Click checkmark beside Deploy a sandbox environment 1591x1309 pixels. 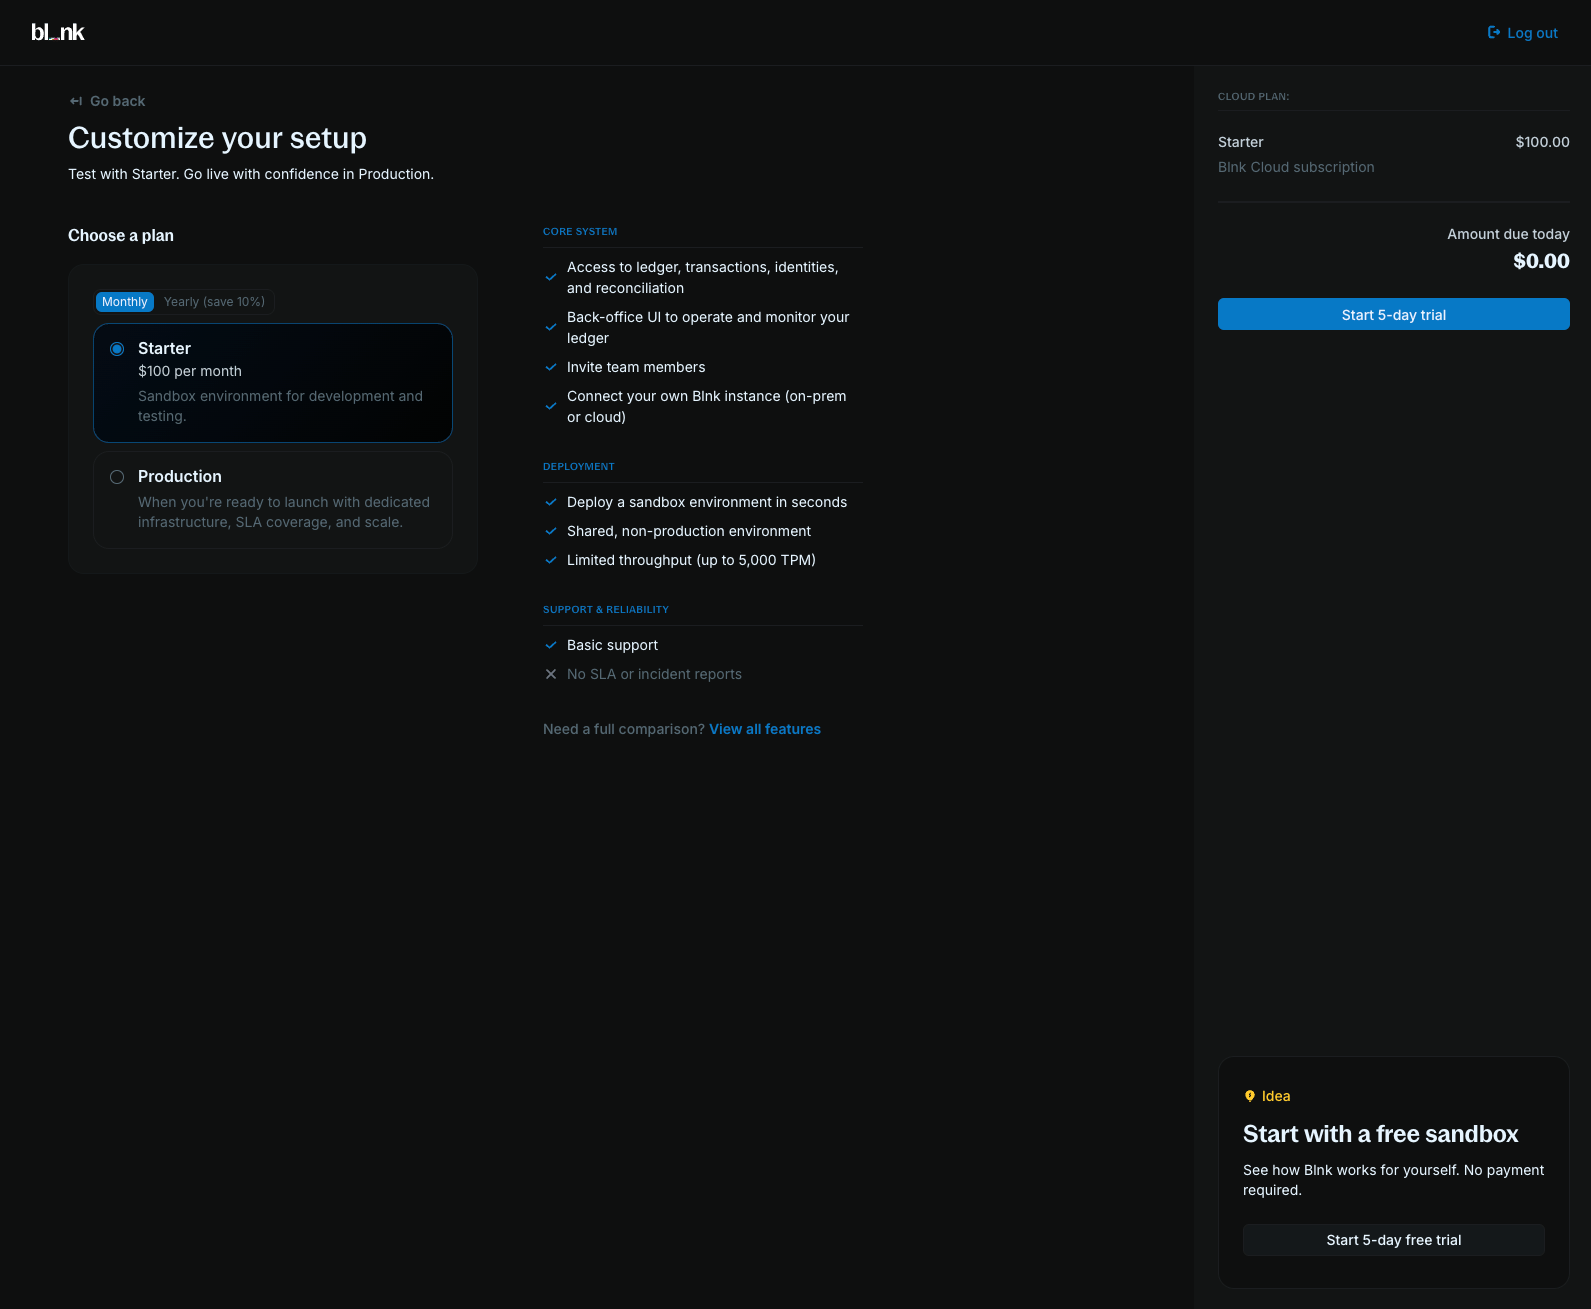(x=551, y=502)
